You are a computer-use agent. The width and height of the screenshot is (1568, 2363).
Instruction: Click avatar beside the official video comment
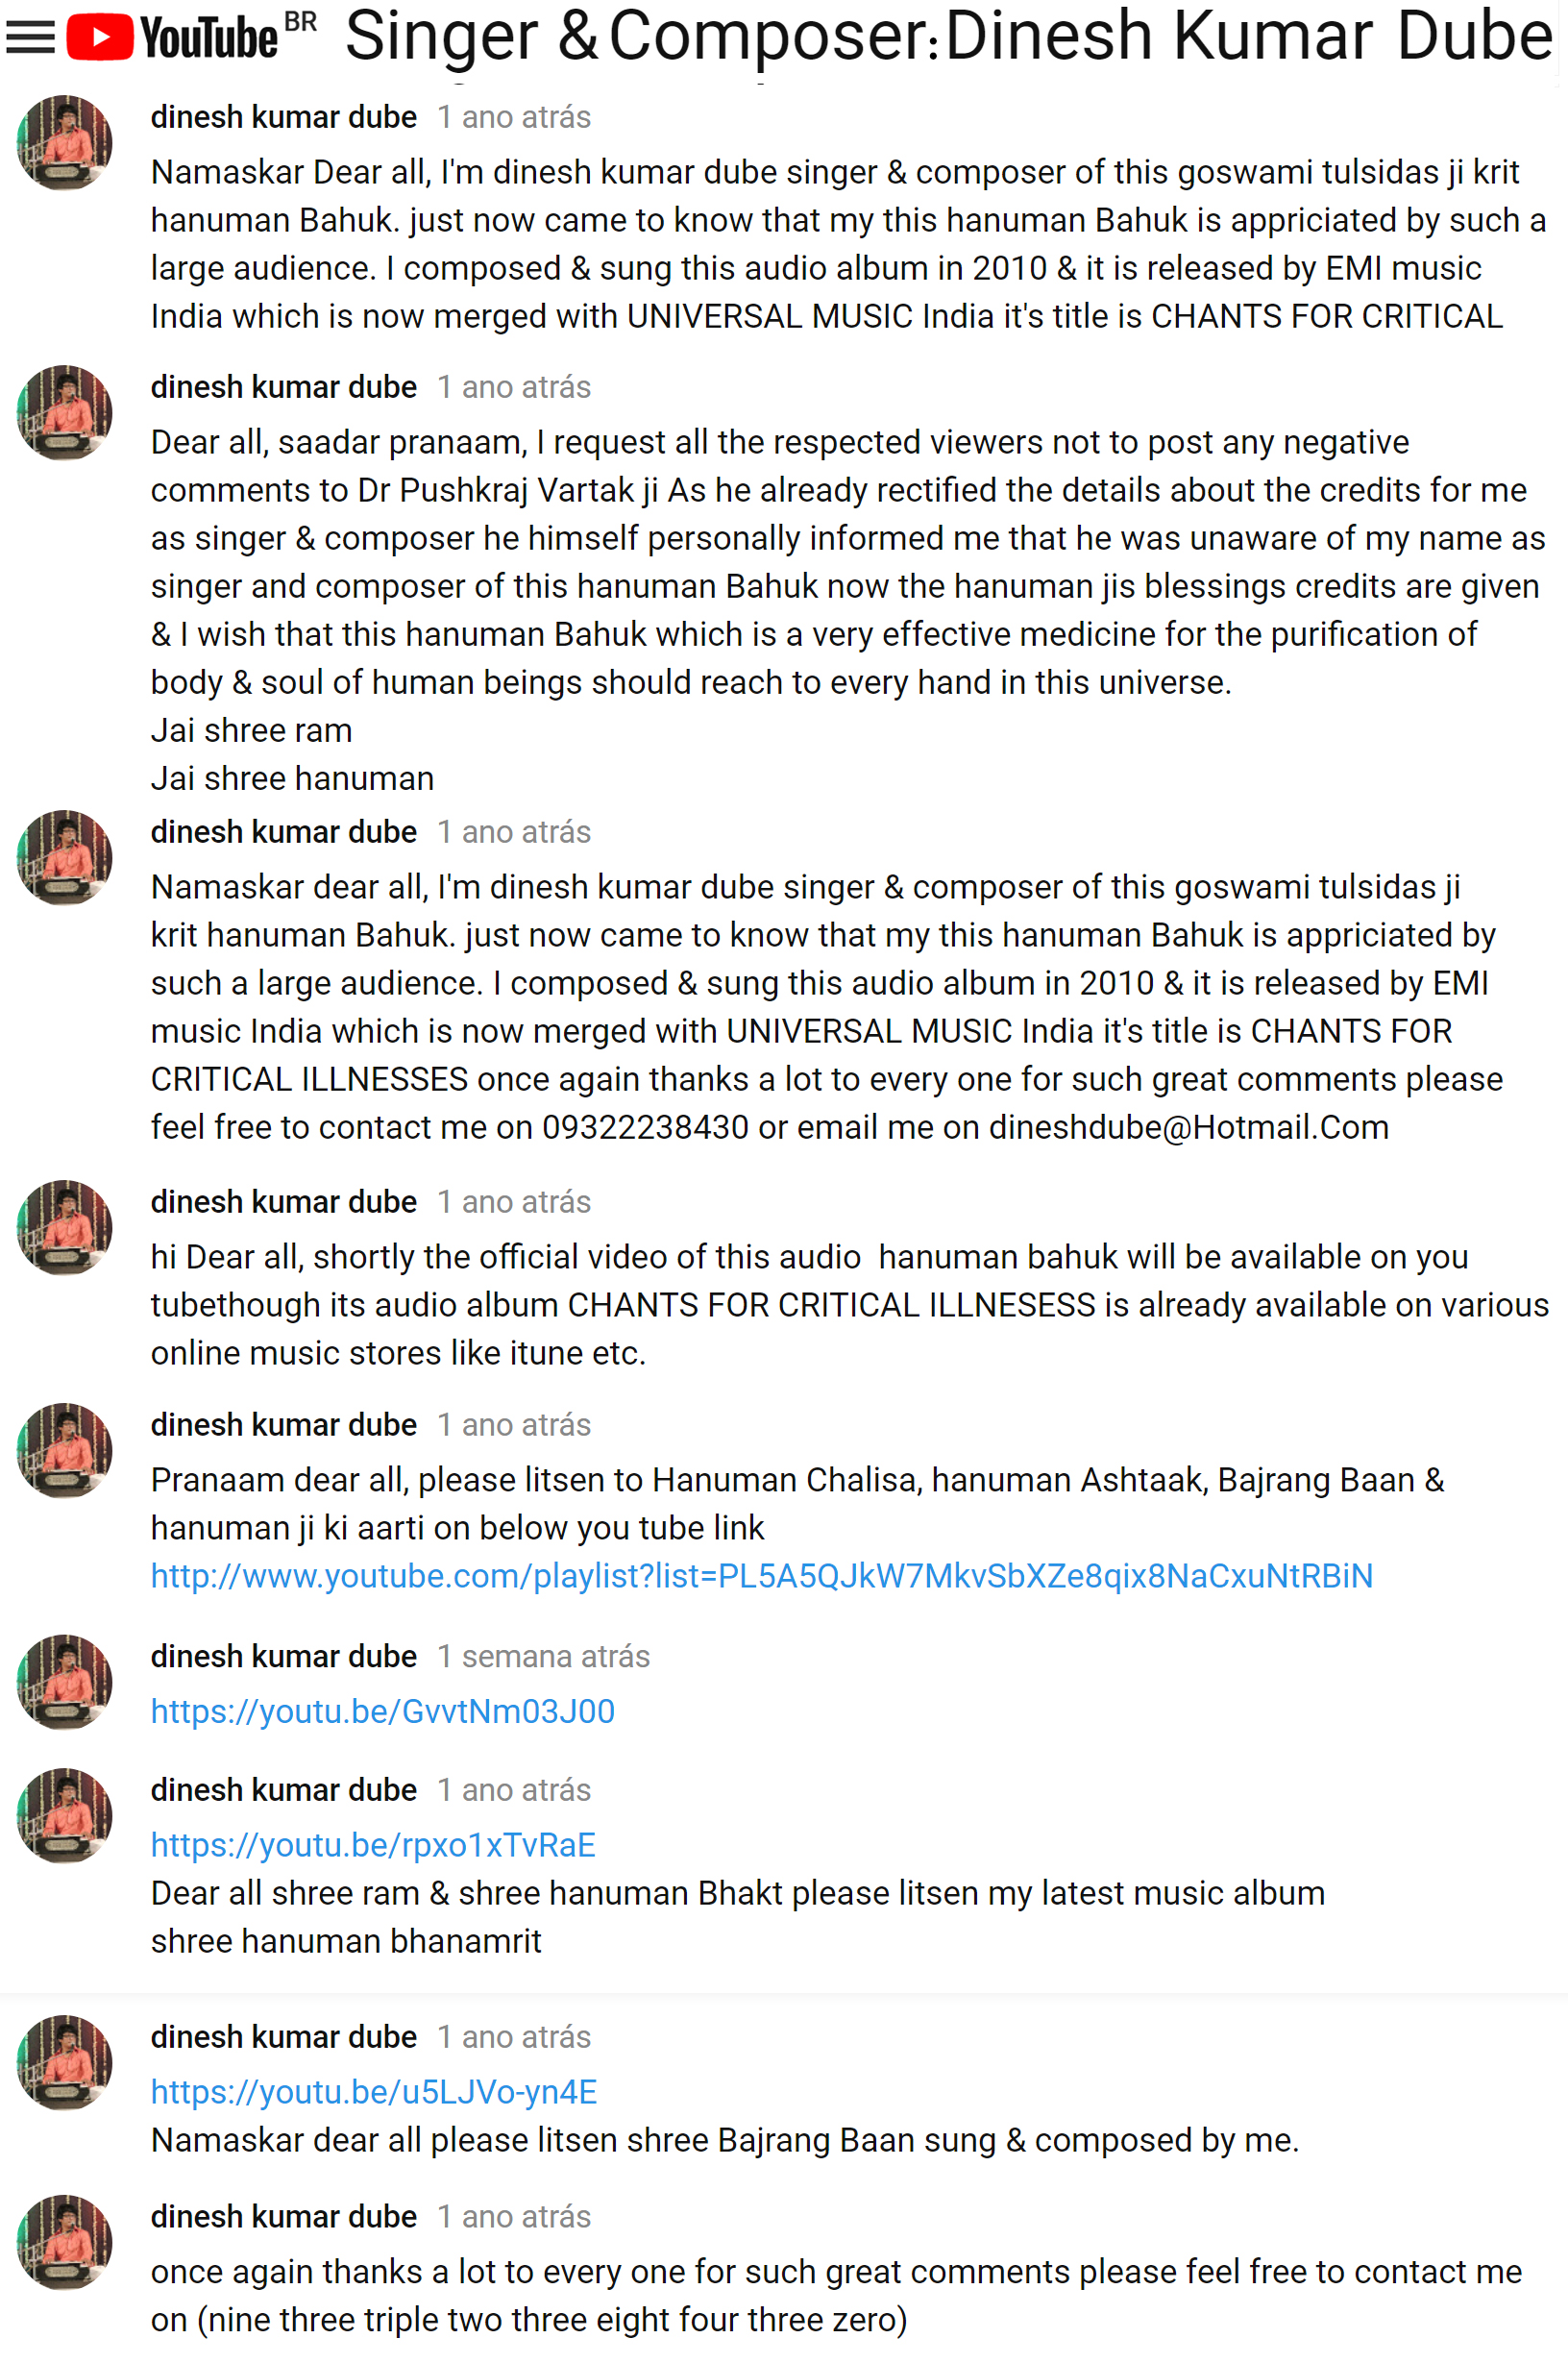[x=64, y=1227]
